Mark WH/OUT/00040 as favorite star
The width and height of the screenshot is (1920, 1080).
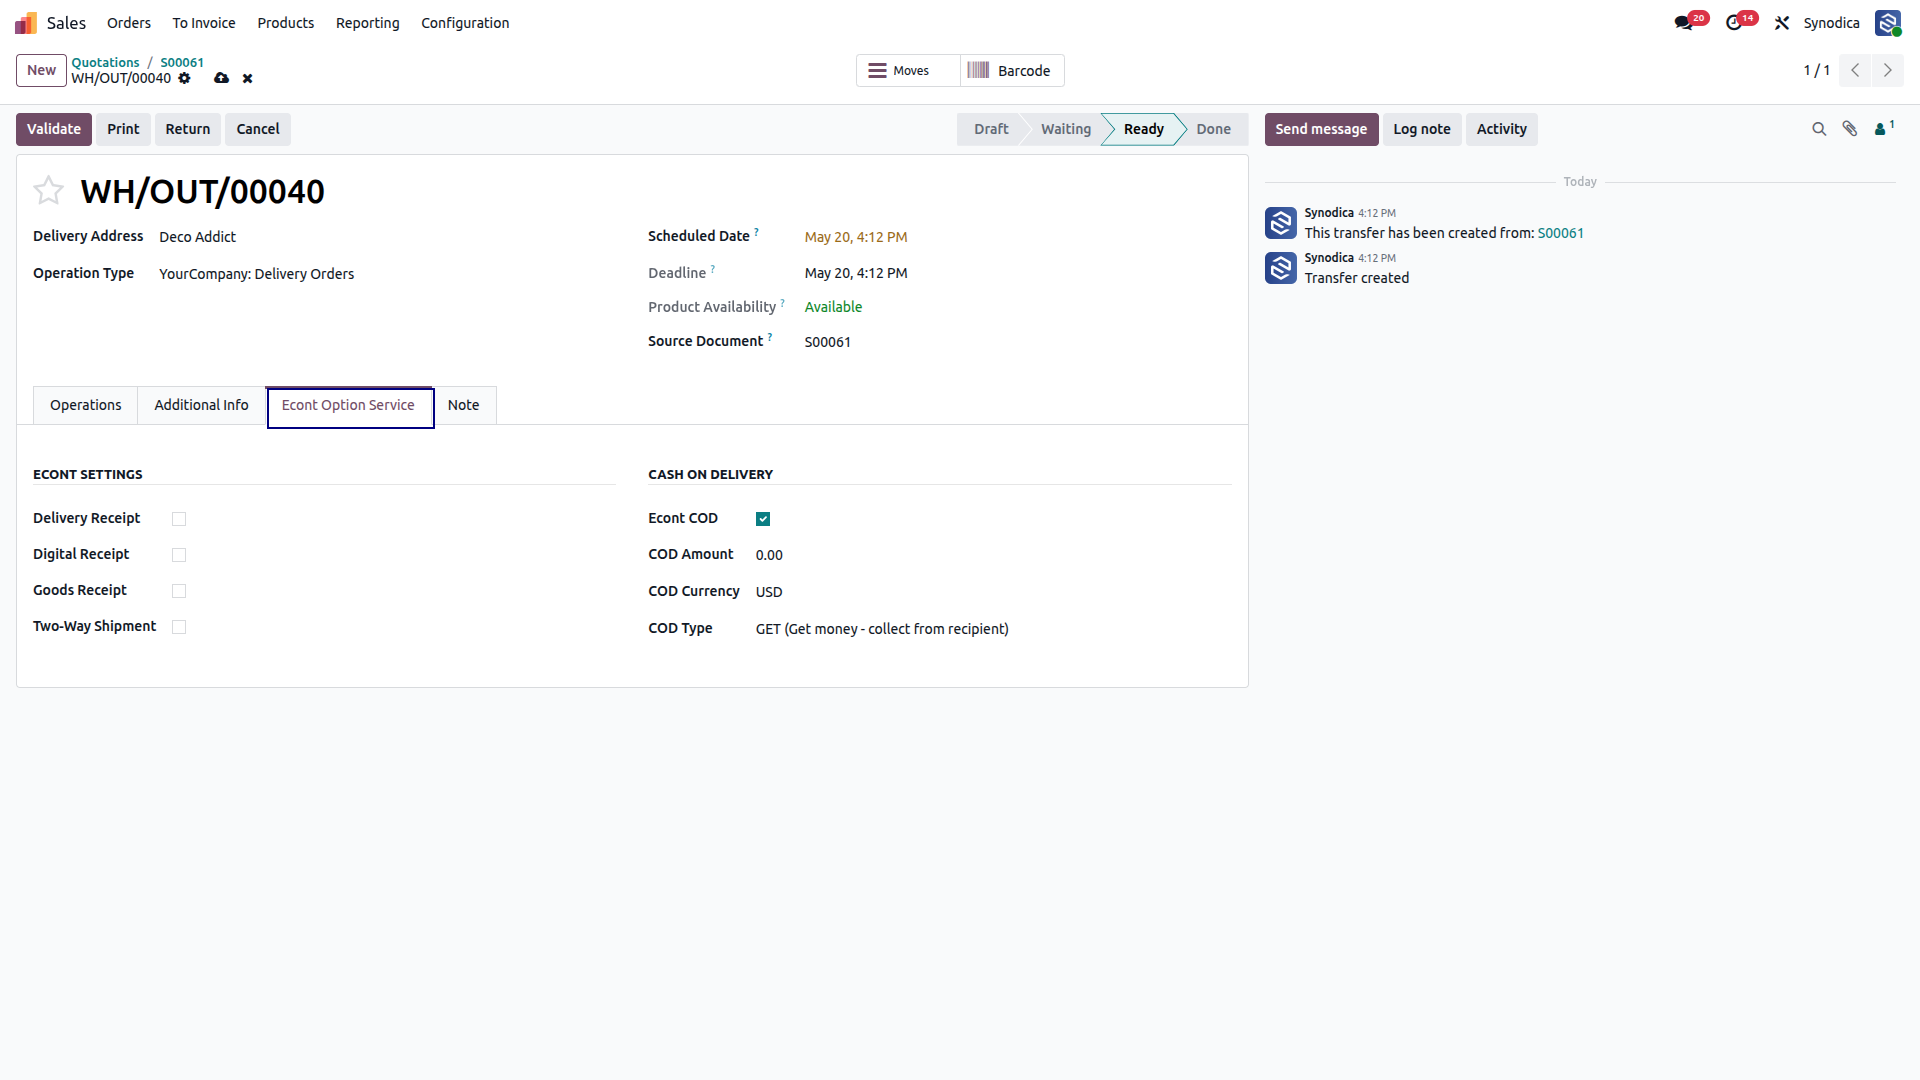[48, 190]
